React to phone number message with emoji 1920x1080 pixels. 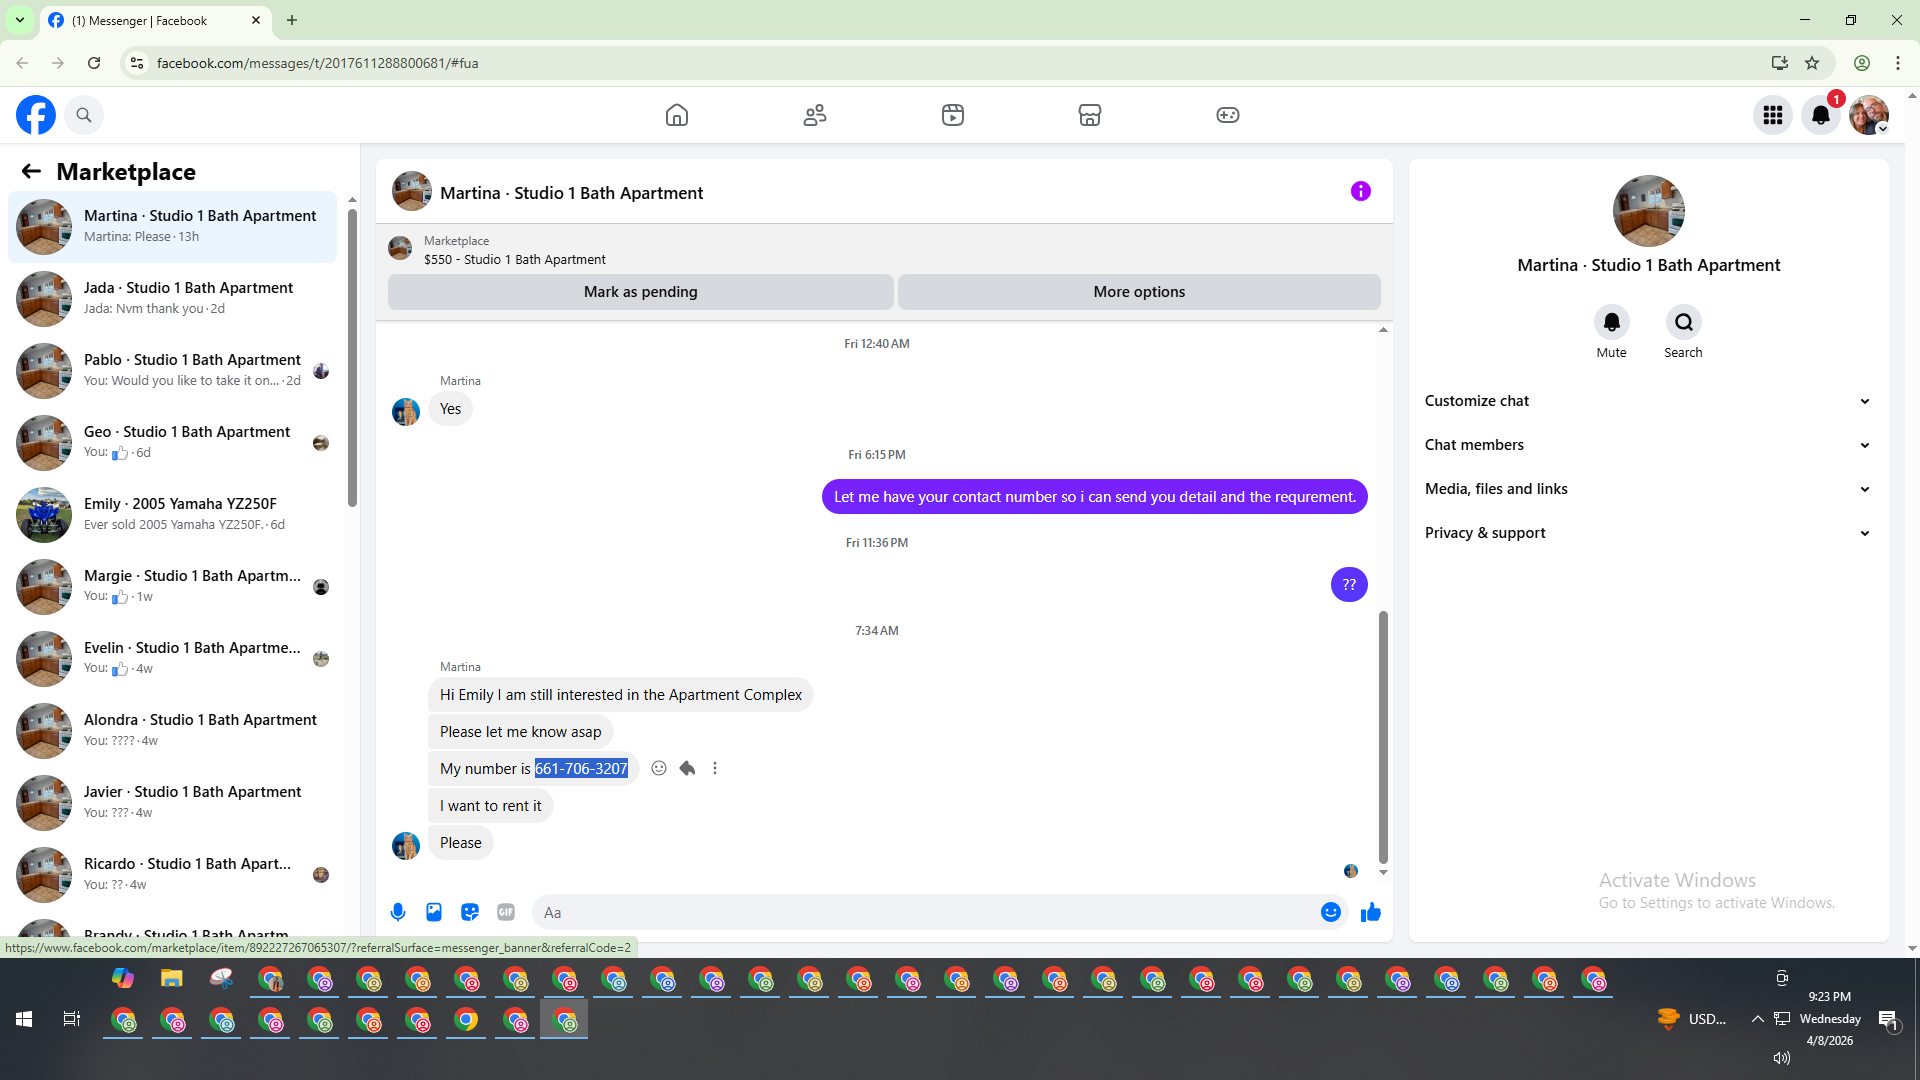tap(659, 768)
